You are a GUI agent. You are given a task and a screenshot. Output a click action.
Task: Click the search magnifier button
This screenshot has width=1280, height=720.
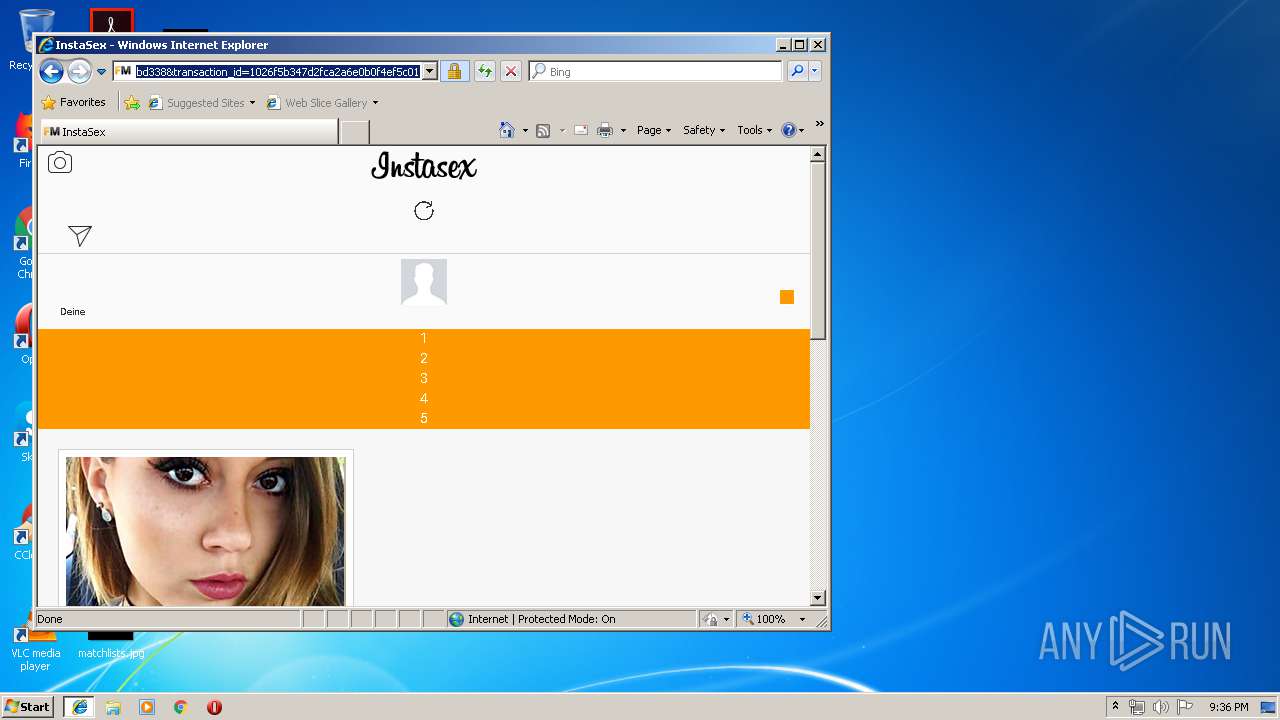pos(797,71)
